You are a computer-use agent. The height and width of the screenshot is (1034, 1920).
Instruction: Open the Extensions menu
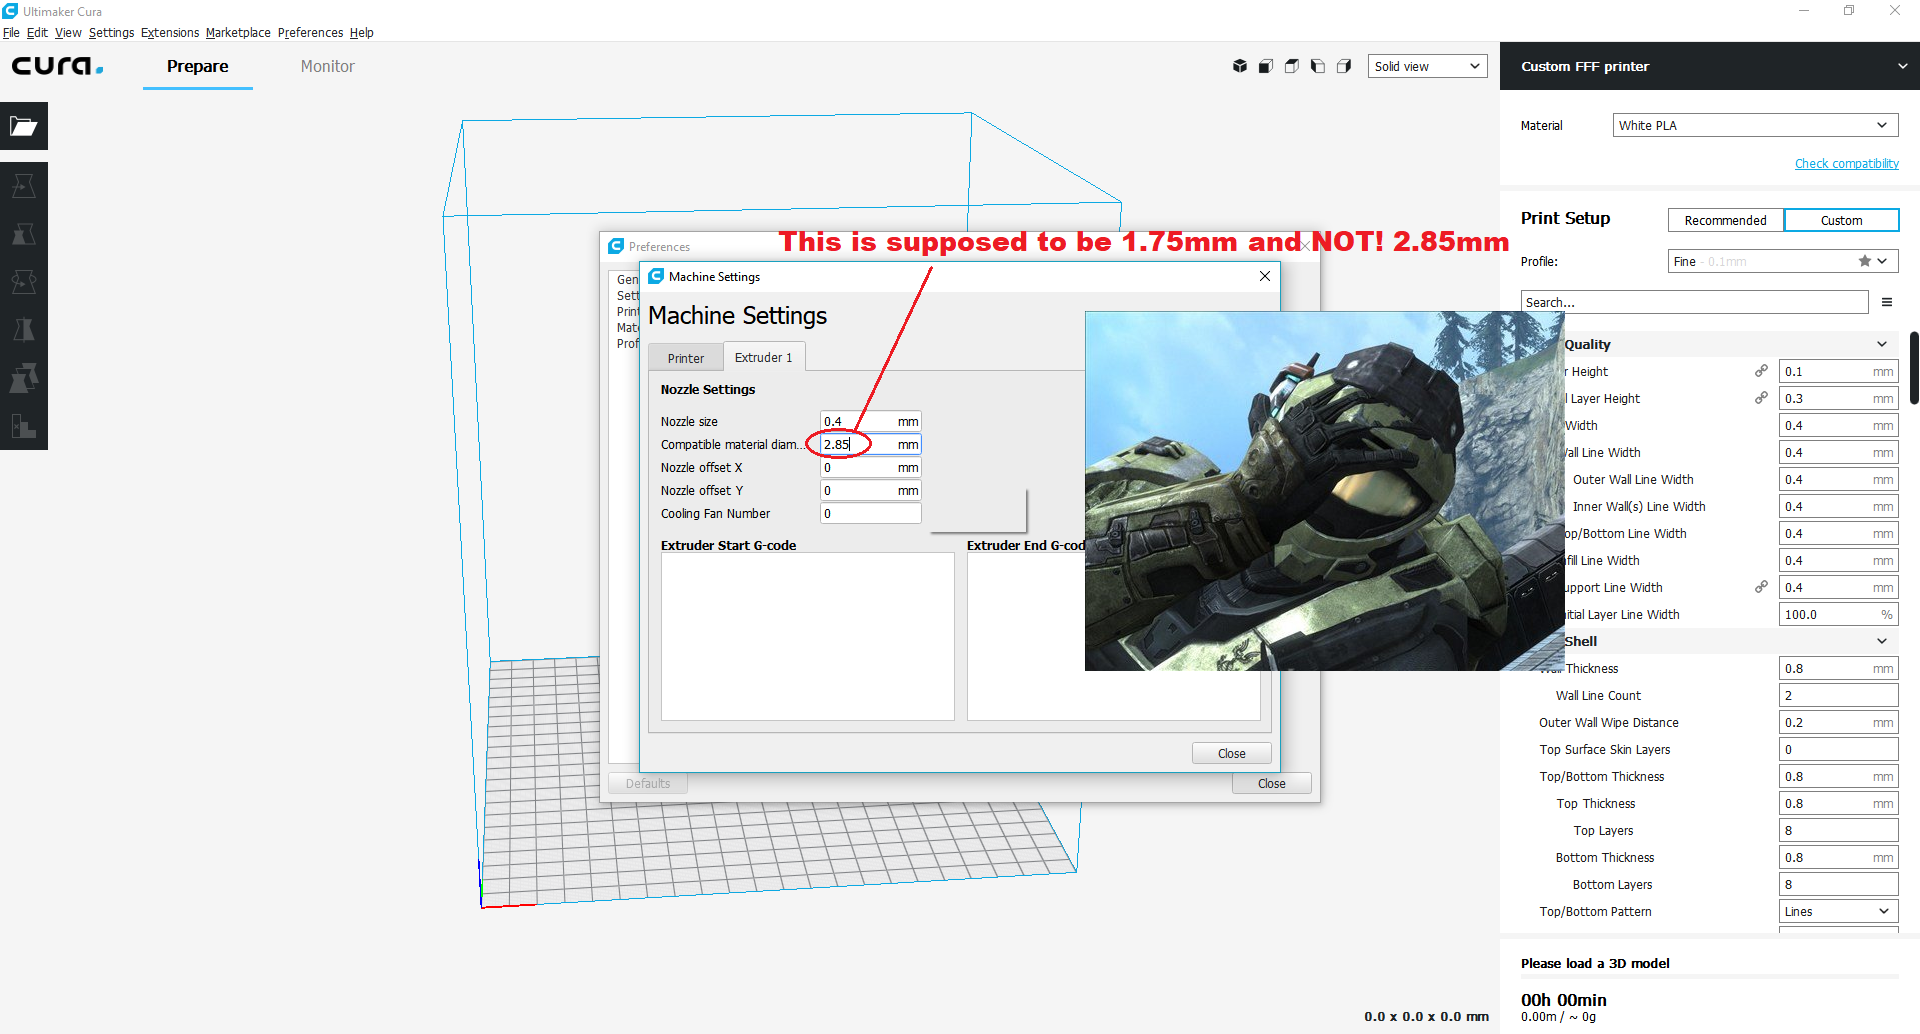[x=170, y=33]
